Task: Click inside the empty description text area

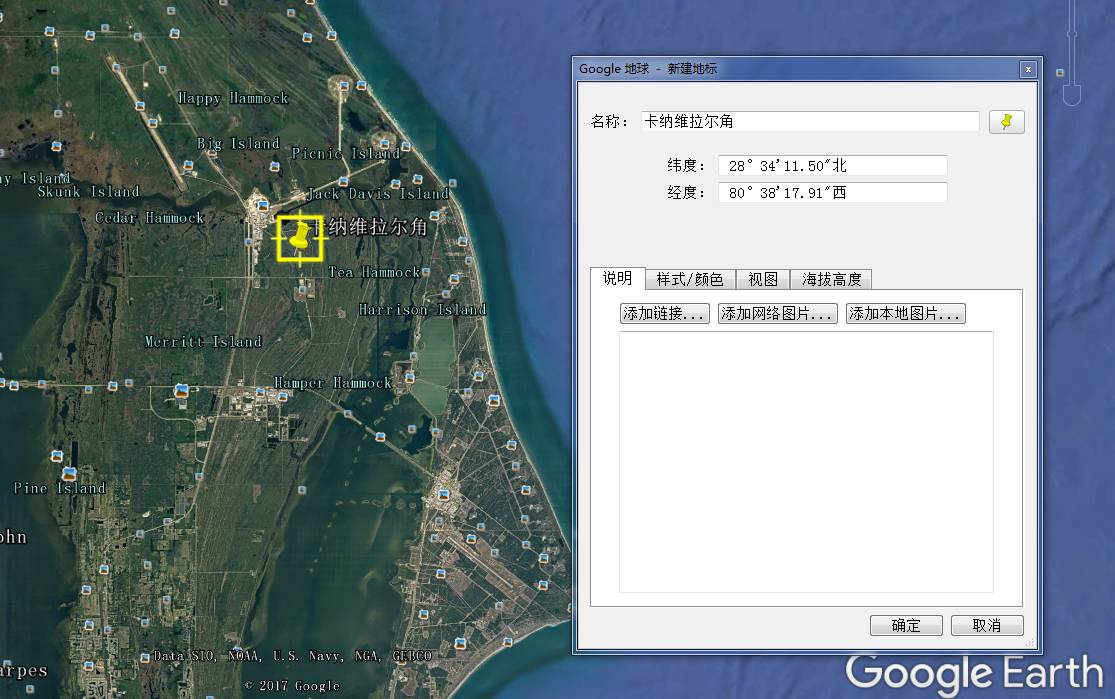Action: pyautogui.click(x=806, y=461)
